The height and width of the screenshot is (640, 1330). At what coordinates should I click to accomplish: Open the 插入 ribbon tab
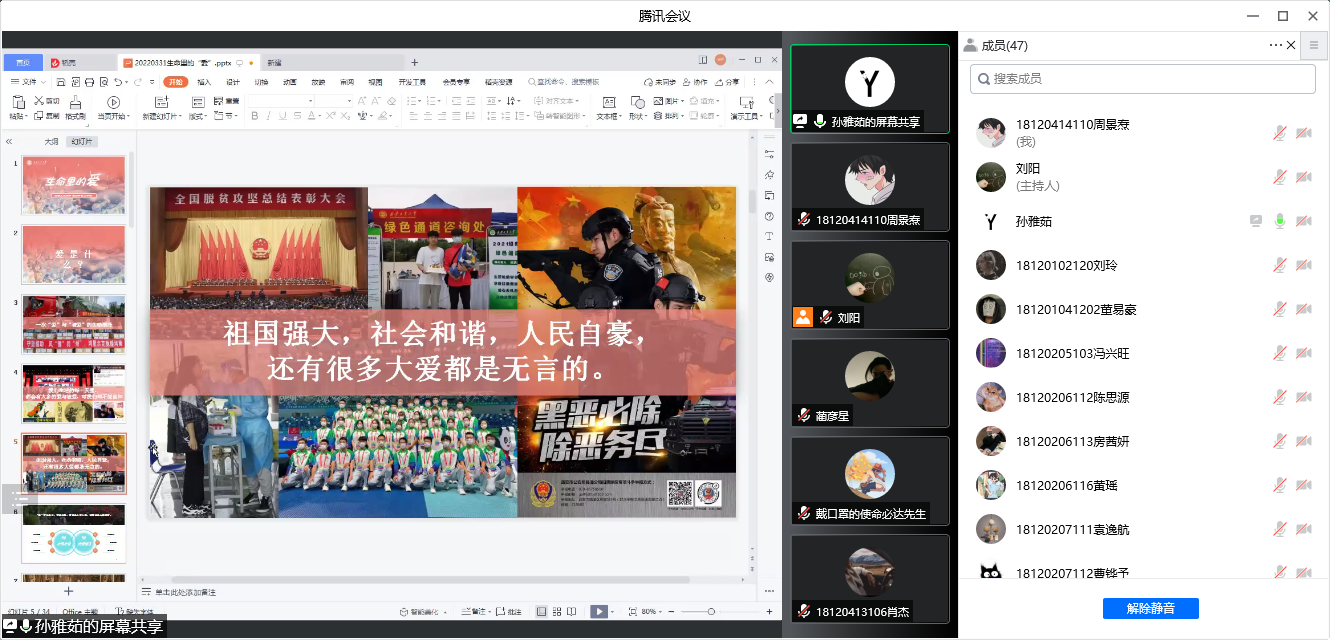tap(204, 82)
